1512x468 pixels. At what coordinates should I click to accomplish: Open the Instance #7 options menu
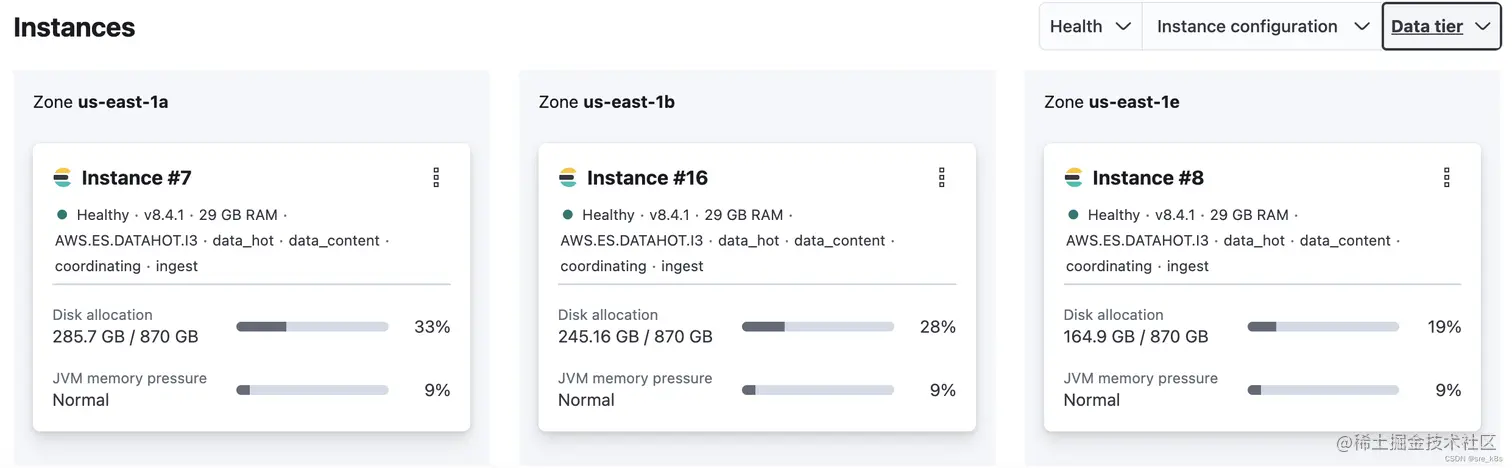pyautogui.click(x=436, y=177)
